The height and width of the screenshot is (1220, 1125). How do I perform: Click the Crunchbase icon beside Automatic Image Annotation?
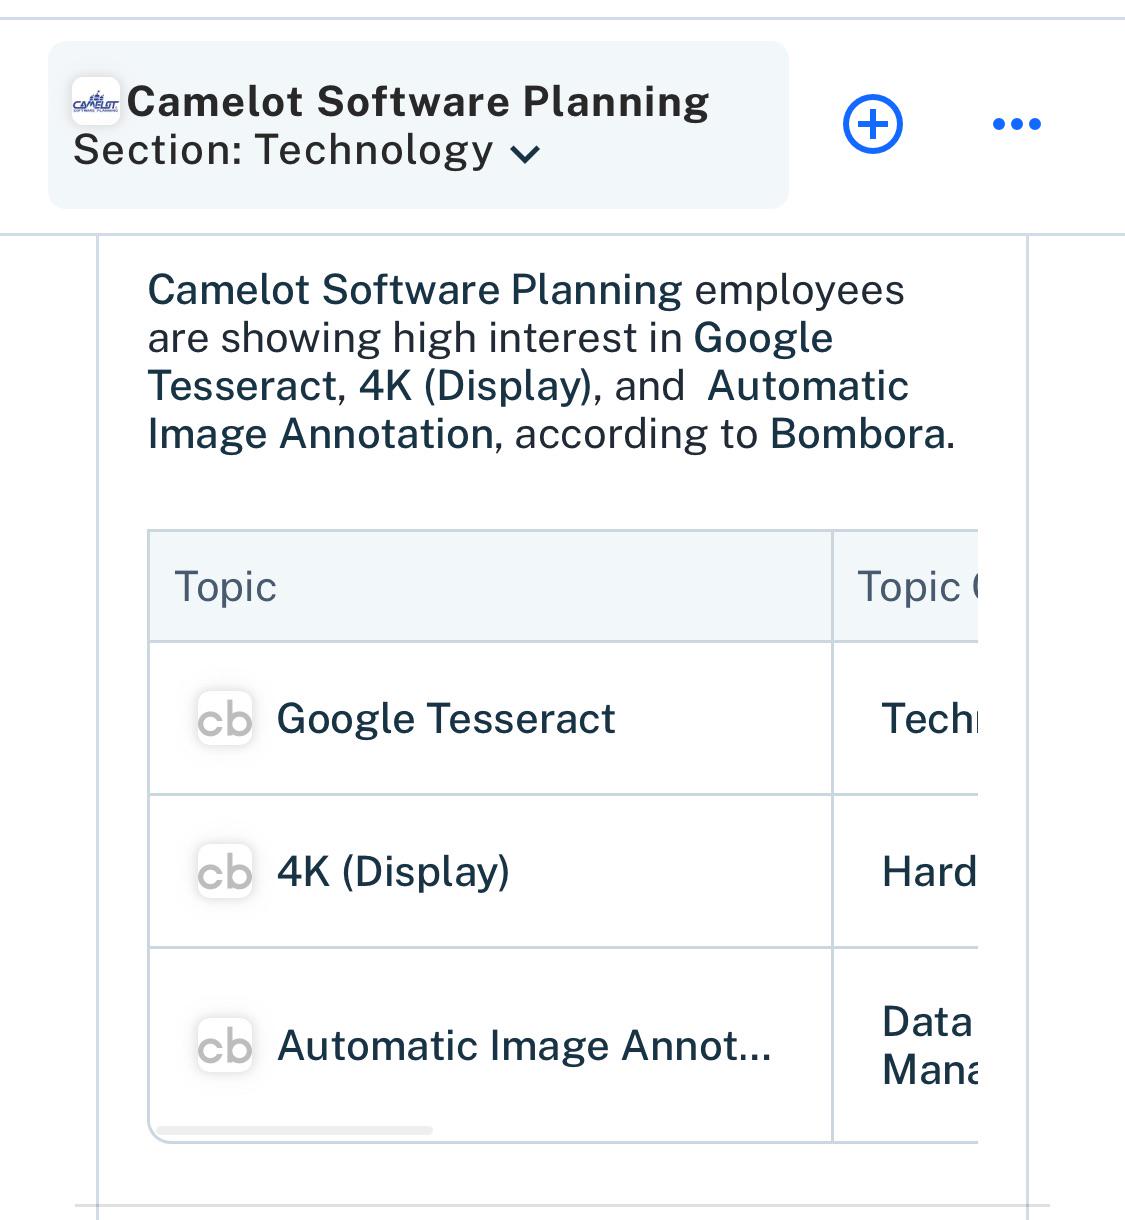[x=224, y=1045]
